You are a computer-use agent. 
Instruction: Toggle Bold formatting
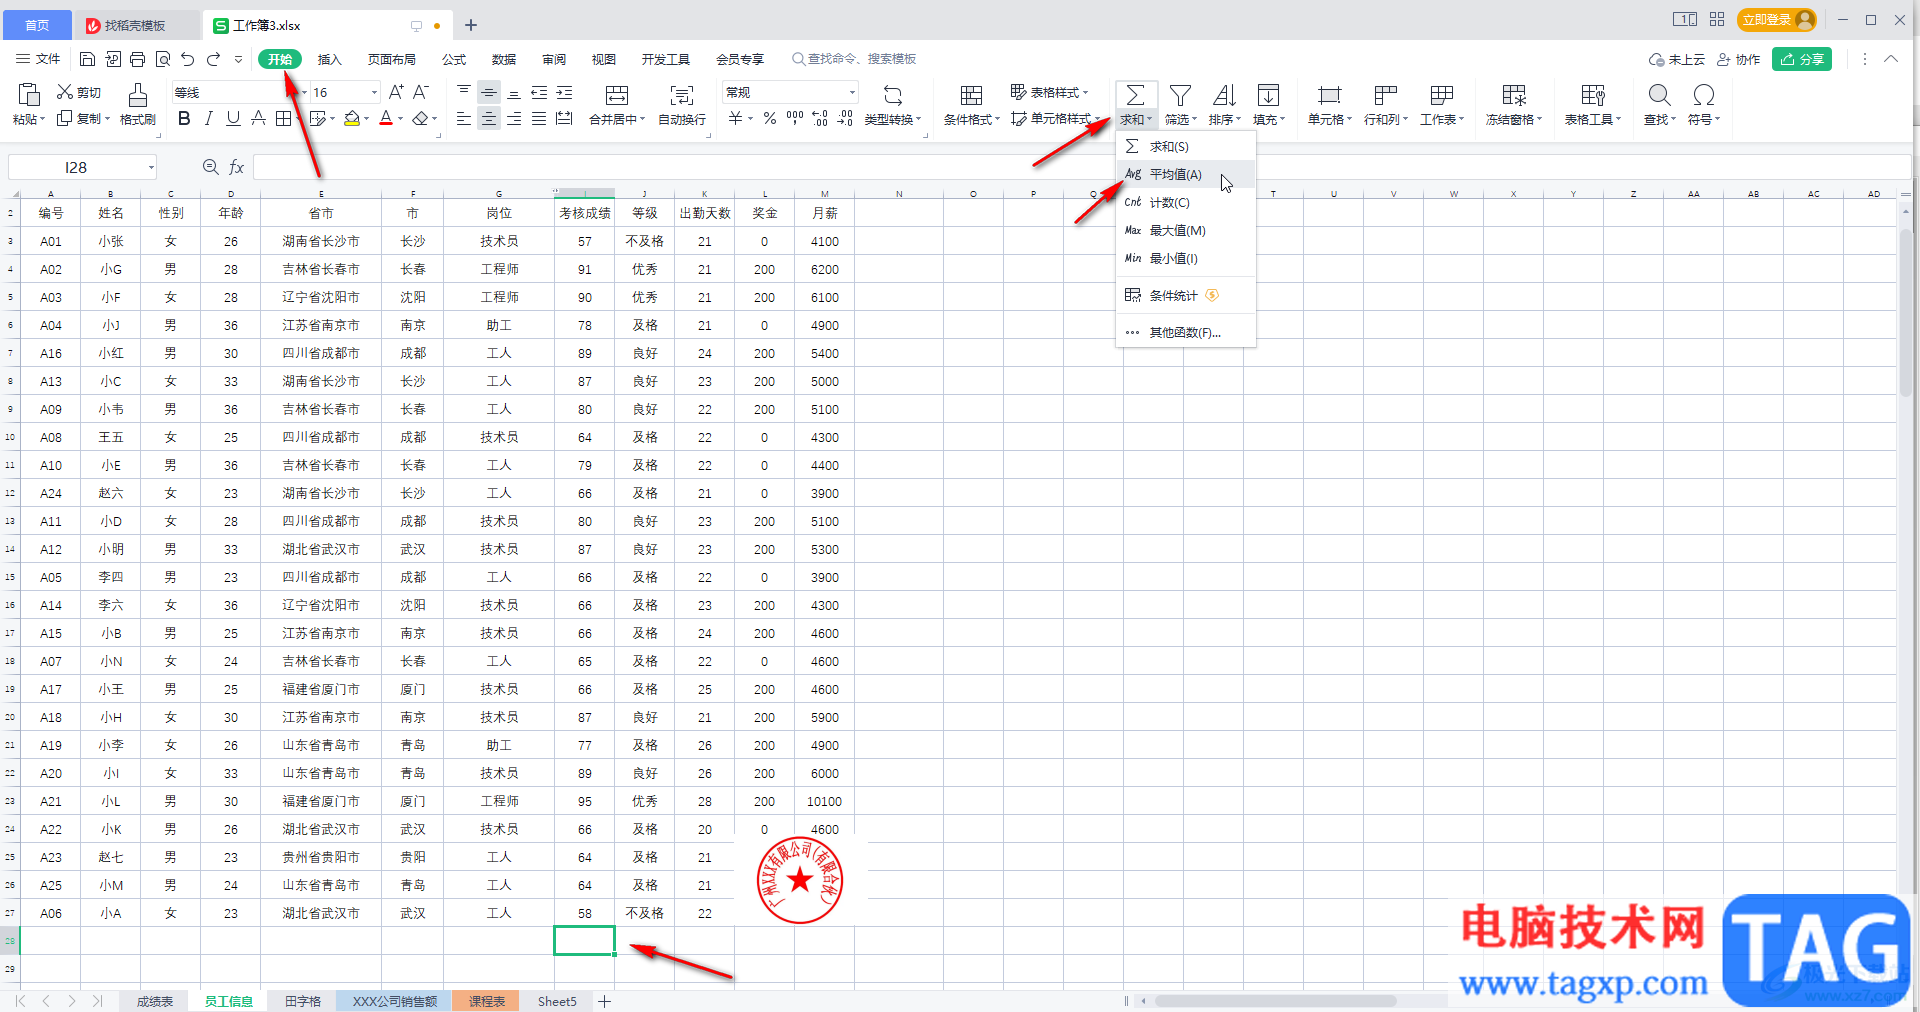pos(184,119)
